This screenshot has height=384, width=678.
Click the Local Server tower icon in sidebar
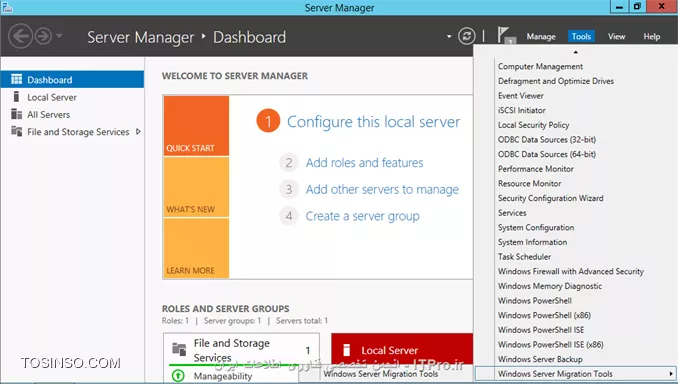pos(16,96)
